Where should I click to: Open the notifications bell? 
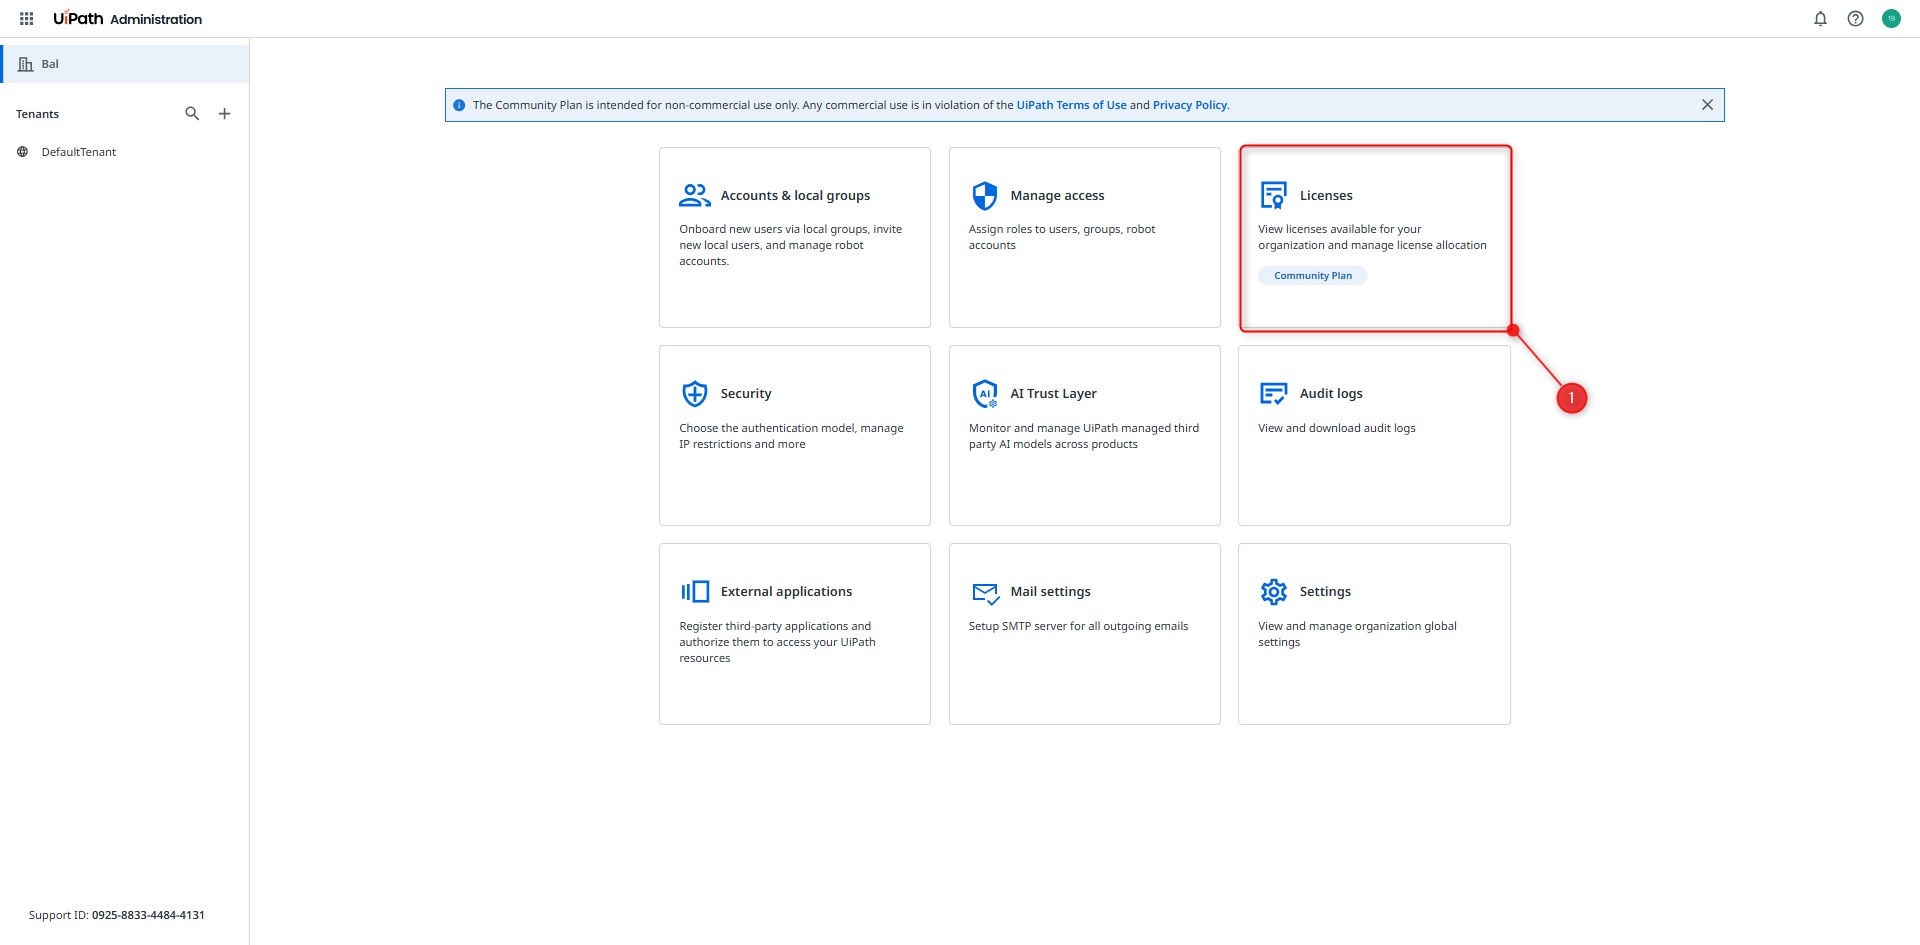pos(1820,19)
